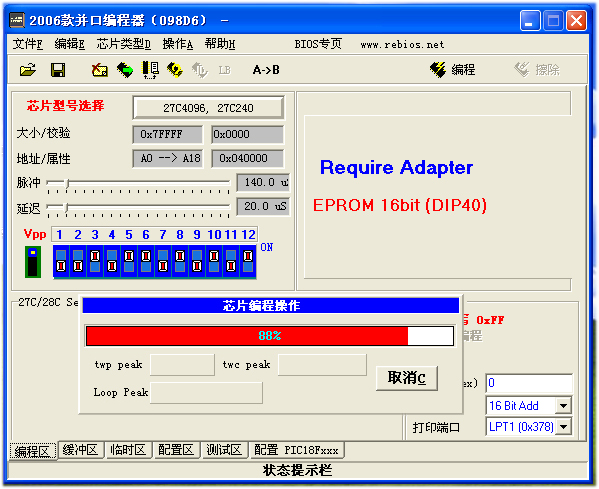The width and height of the screenshot is (599, 489).
Task: Click the 取消C cancel button
Action: coord(407,378)
